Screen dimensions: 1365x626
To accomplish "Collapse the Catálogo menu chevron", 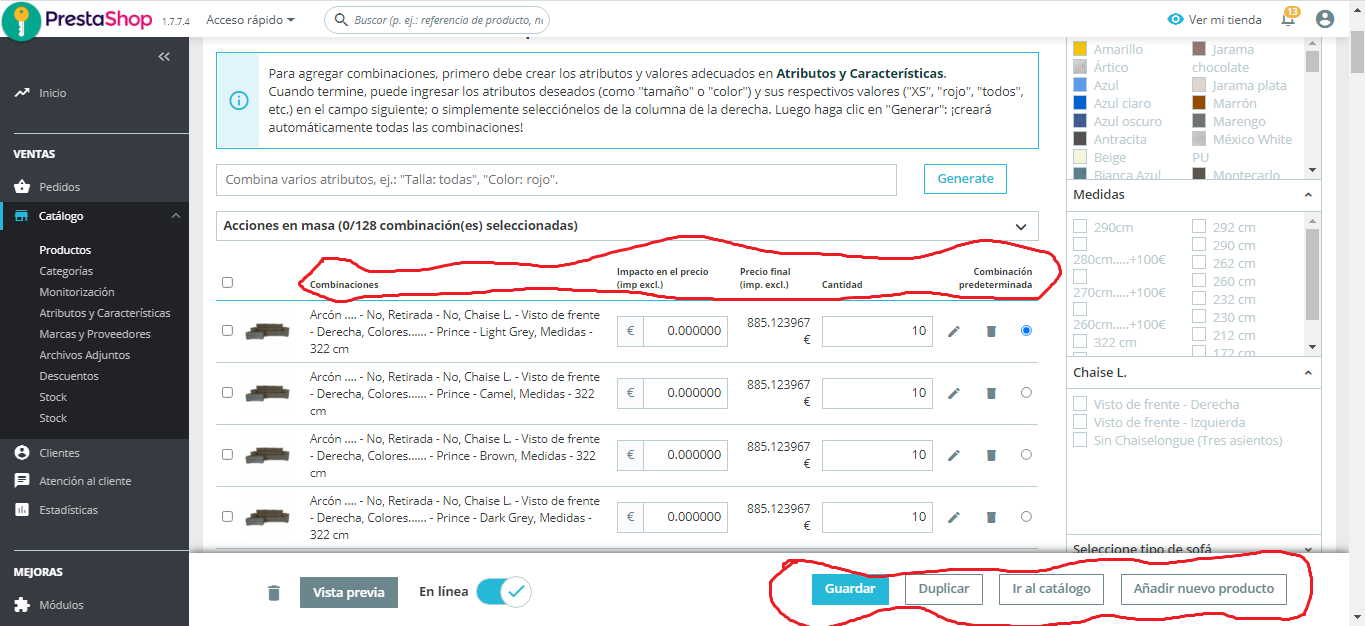I will pos(175,216).
